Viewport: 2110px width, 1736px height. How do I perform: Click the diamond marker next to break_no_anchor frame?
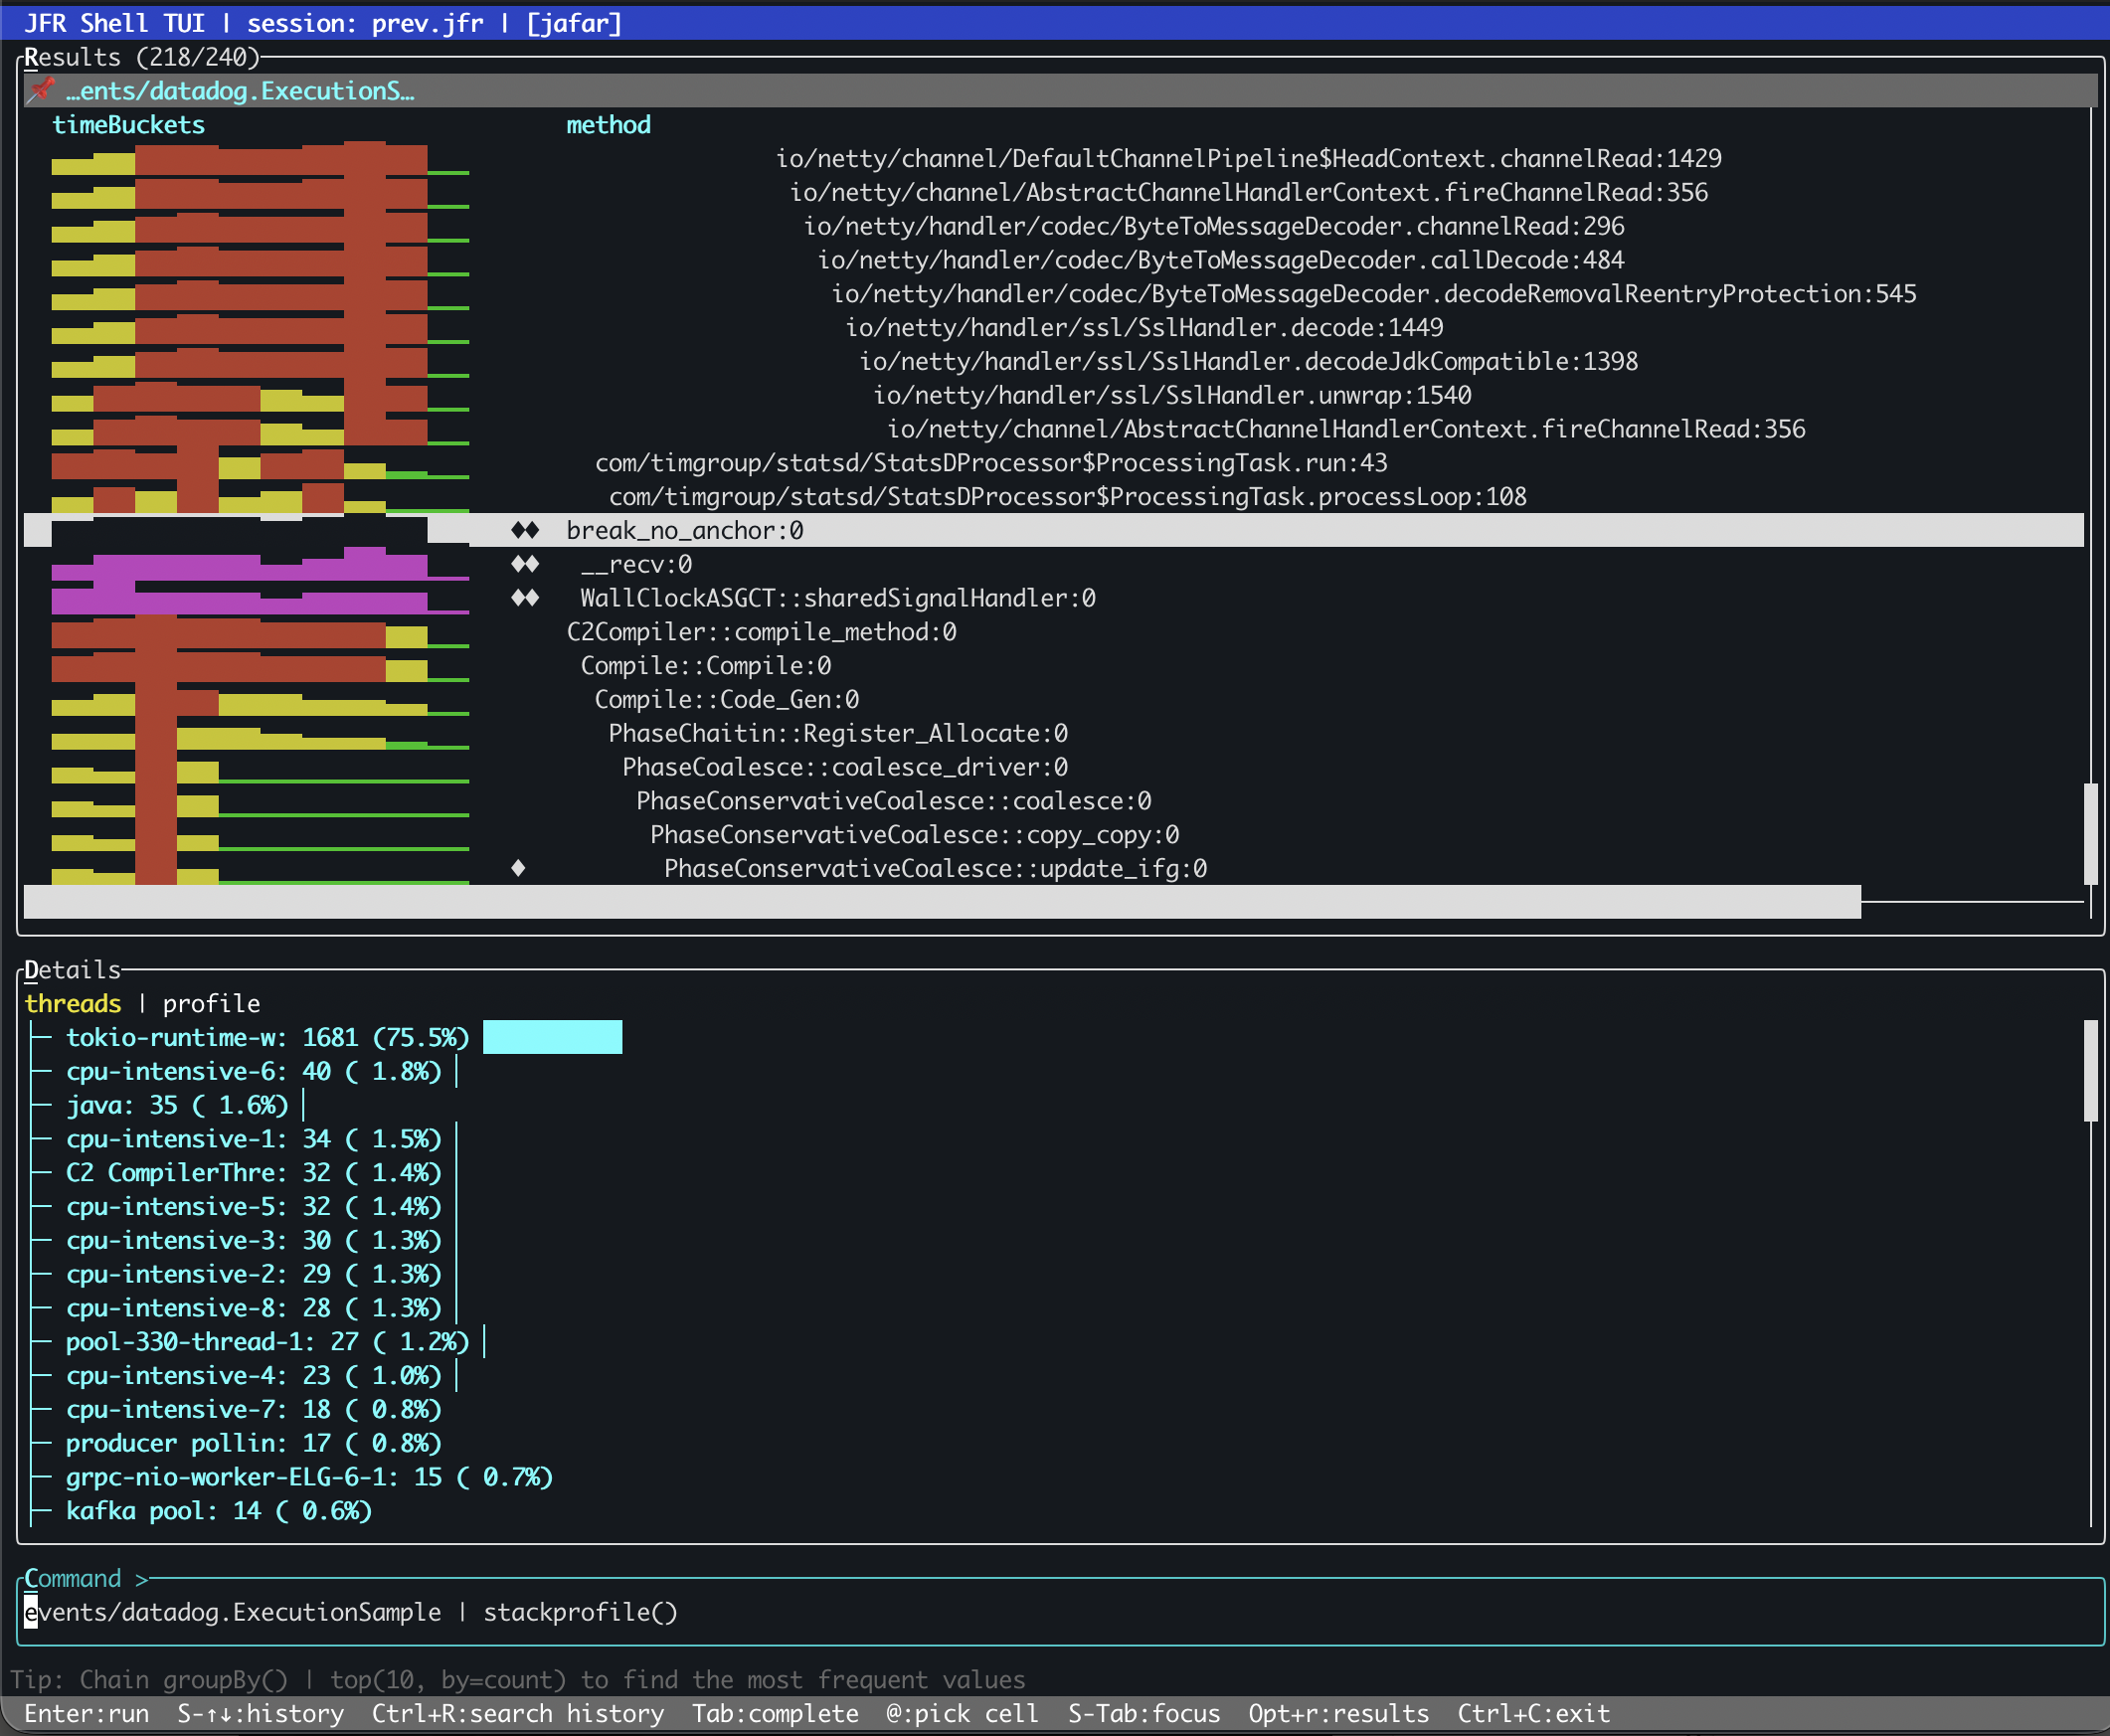tap(526, 530)
